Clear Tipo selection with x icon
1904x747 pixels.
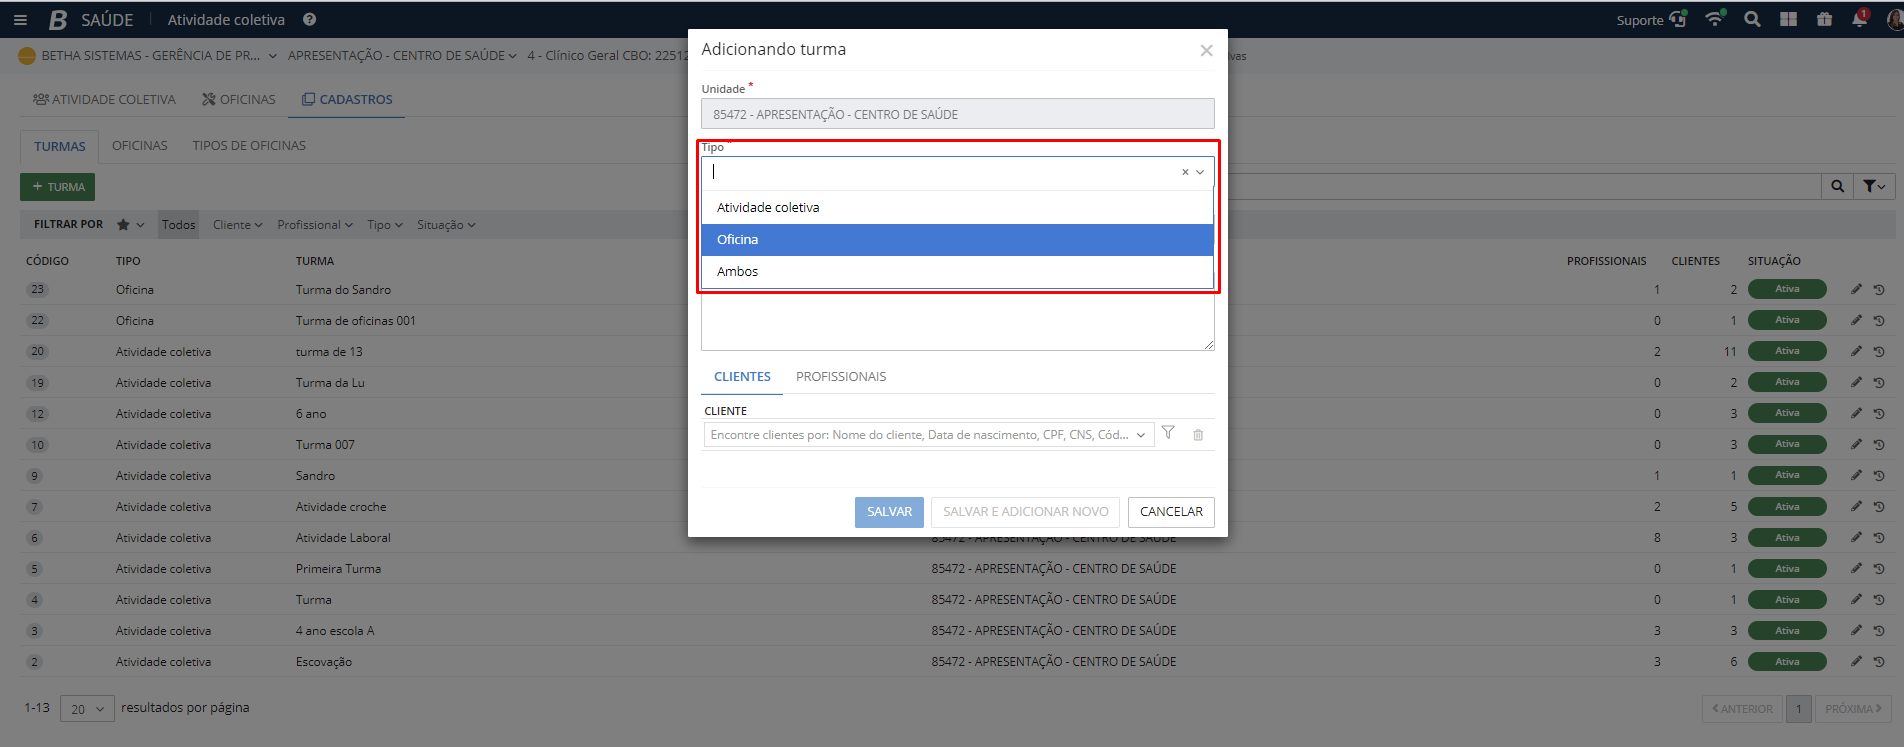click(1185, 172)
